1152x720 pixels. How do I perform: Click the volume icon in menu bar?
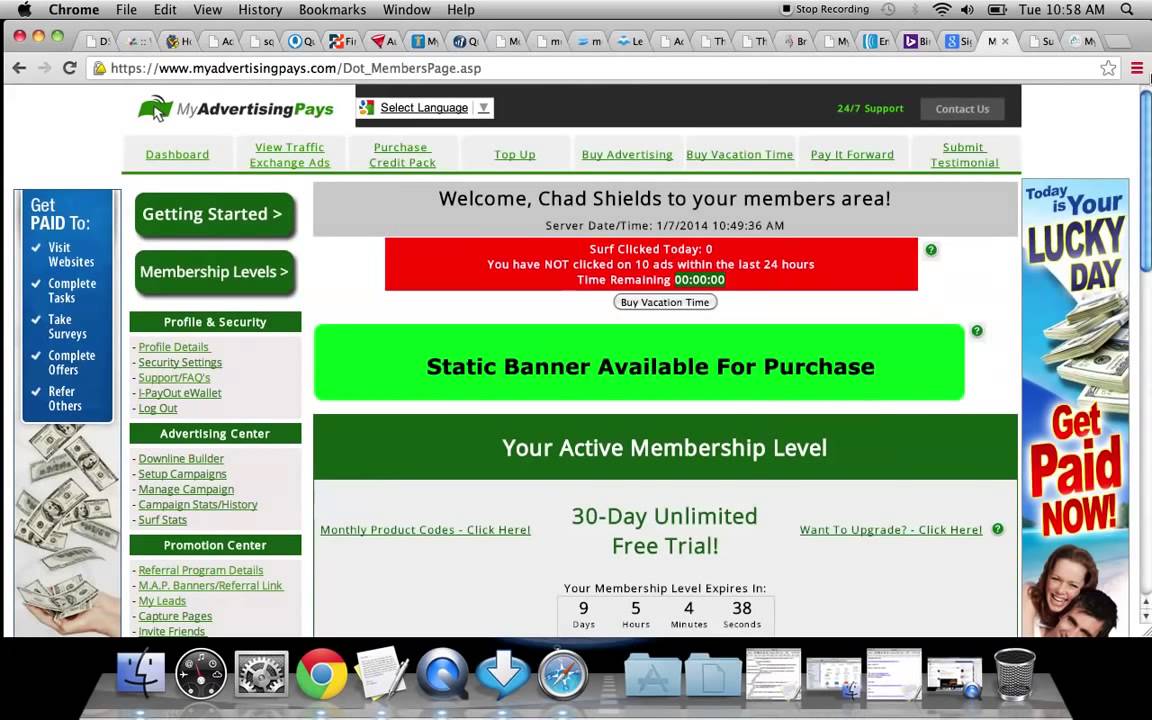[968, 10]
